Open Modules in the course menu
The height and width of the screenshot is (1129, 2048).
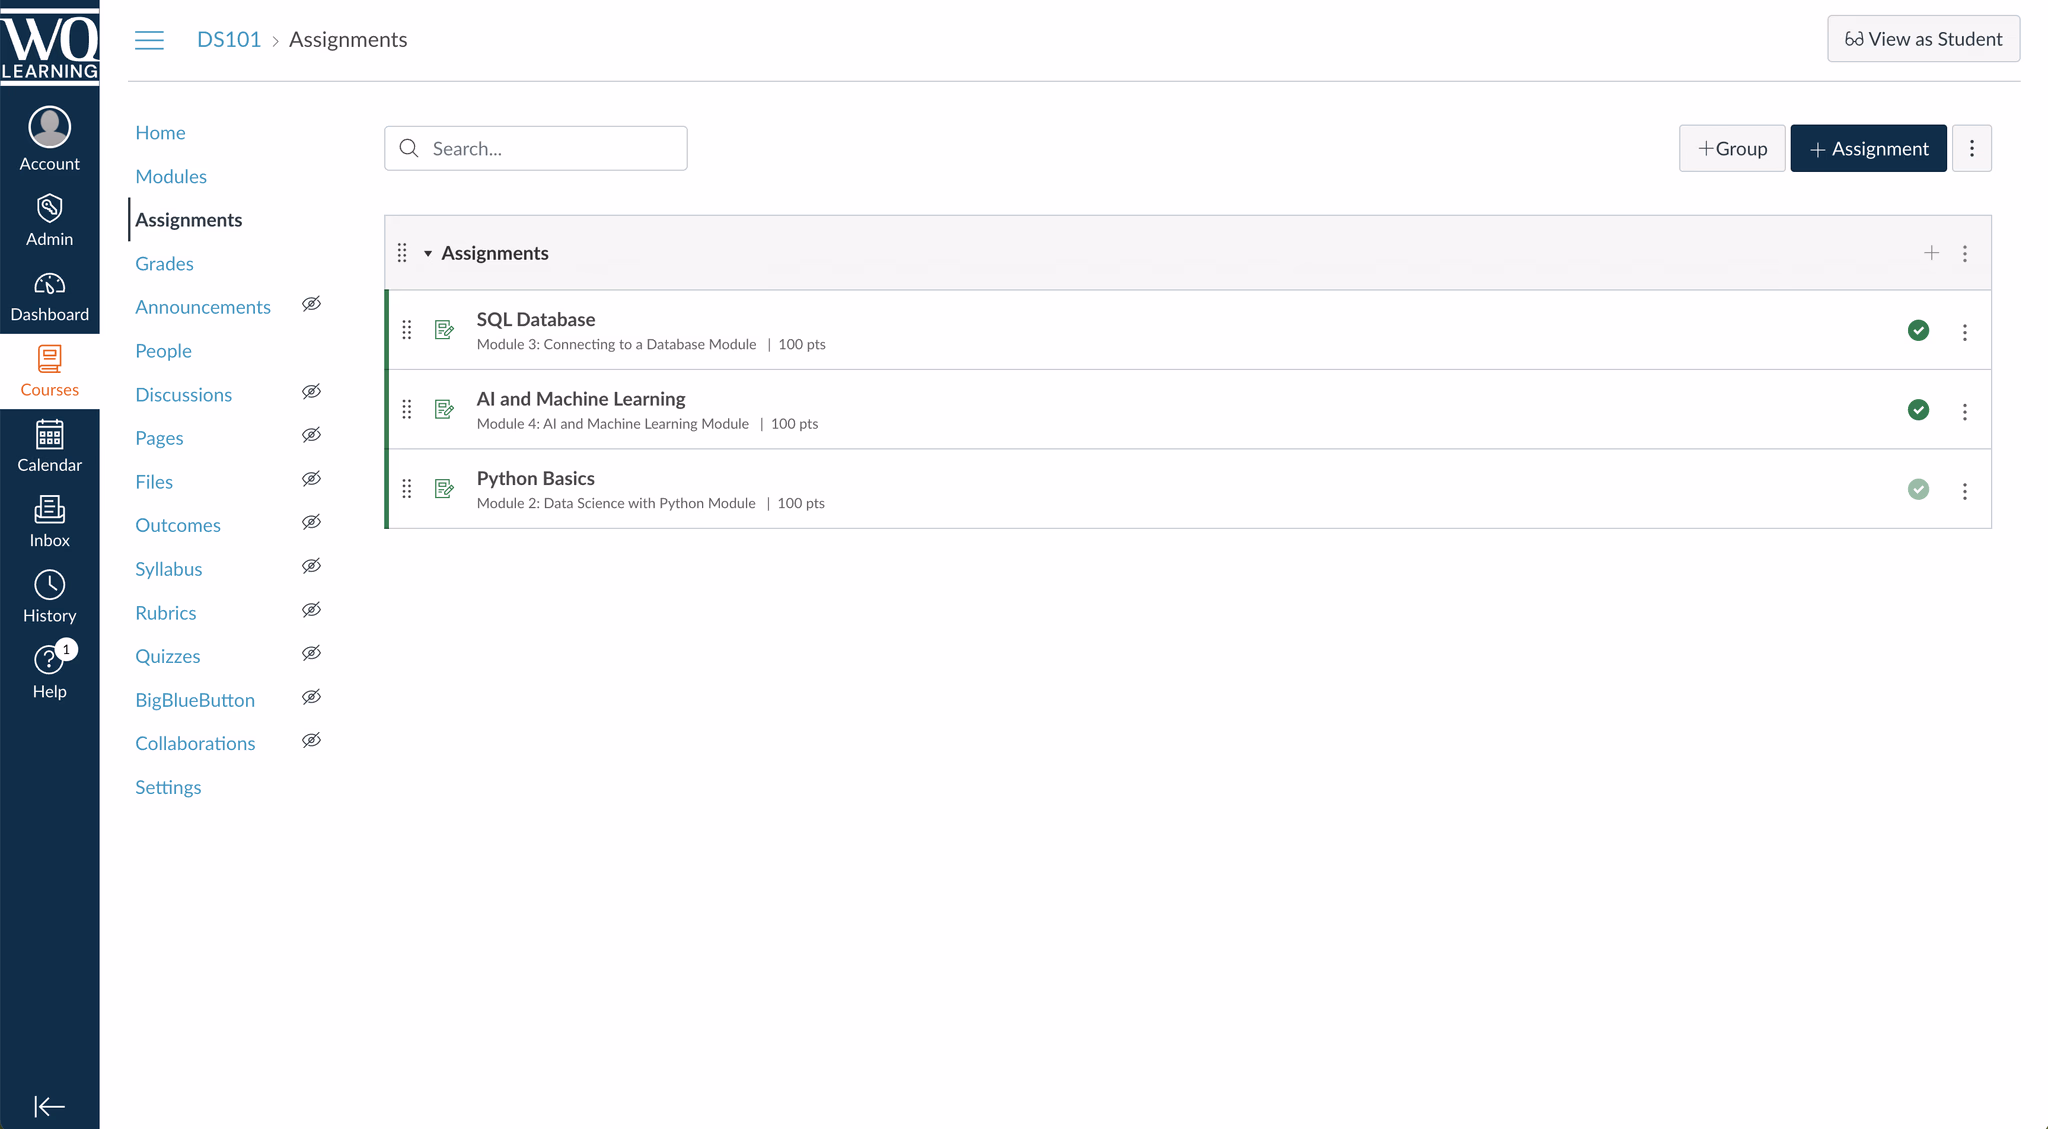click(171, 176)
